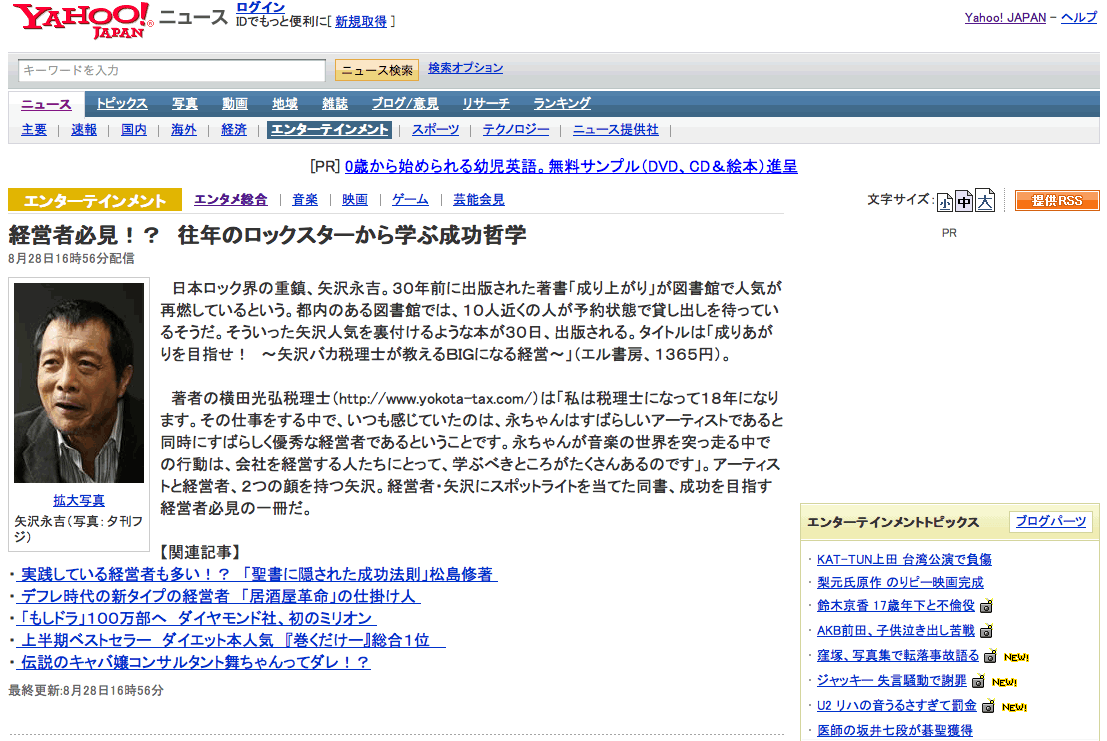Select the 主要 category
Viewport: 1107px width, 741px height.
[34, 130]
